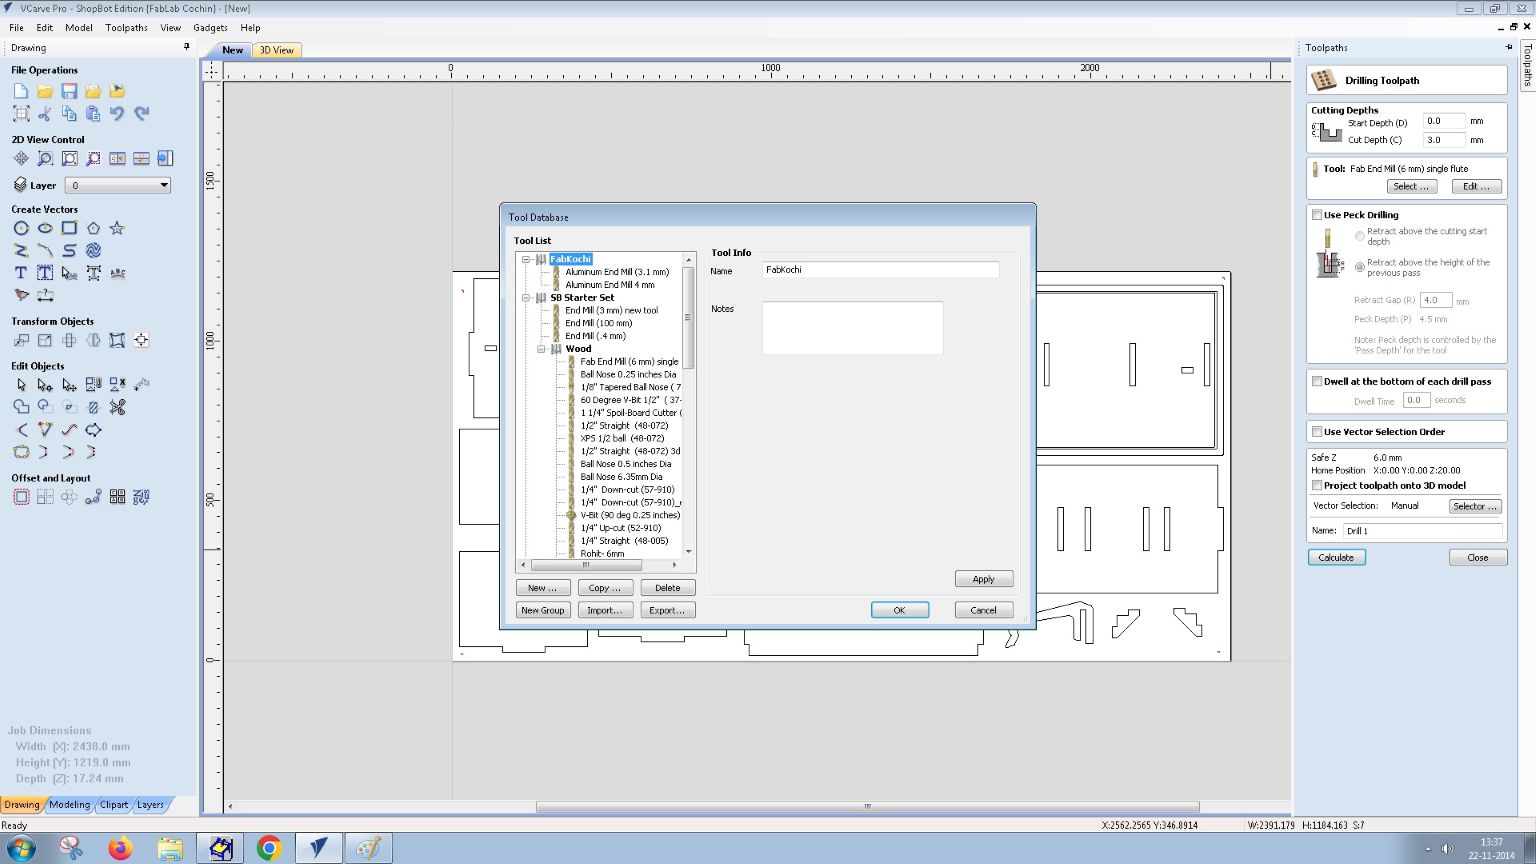Open the Toolpaths menu

coord(126,28)
